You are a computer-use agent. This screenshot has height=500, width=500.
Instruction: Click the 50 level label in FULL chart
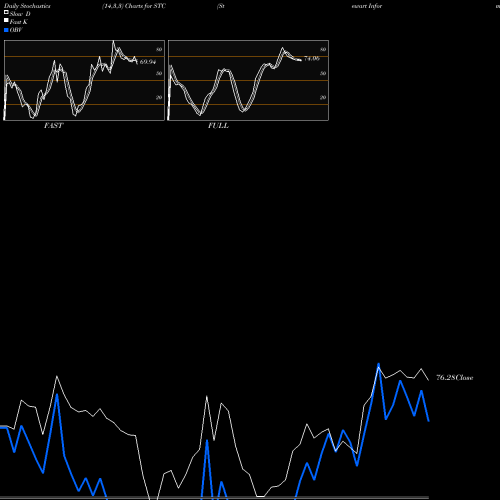(323, 73)
